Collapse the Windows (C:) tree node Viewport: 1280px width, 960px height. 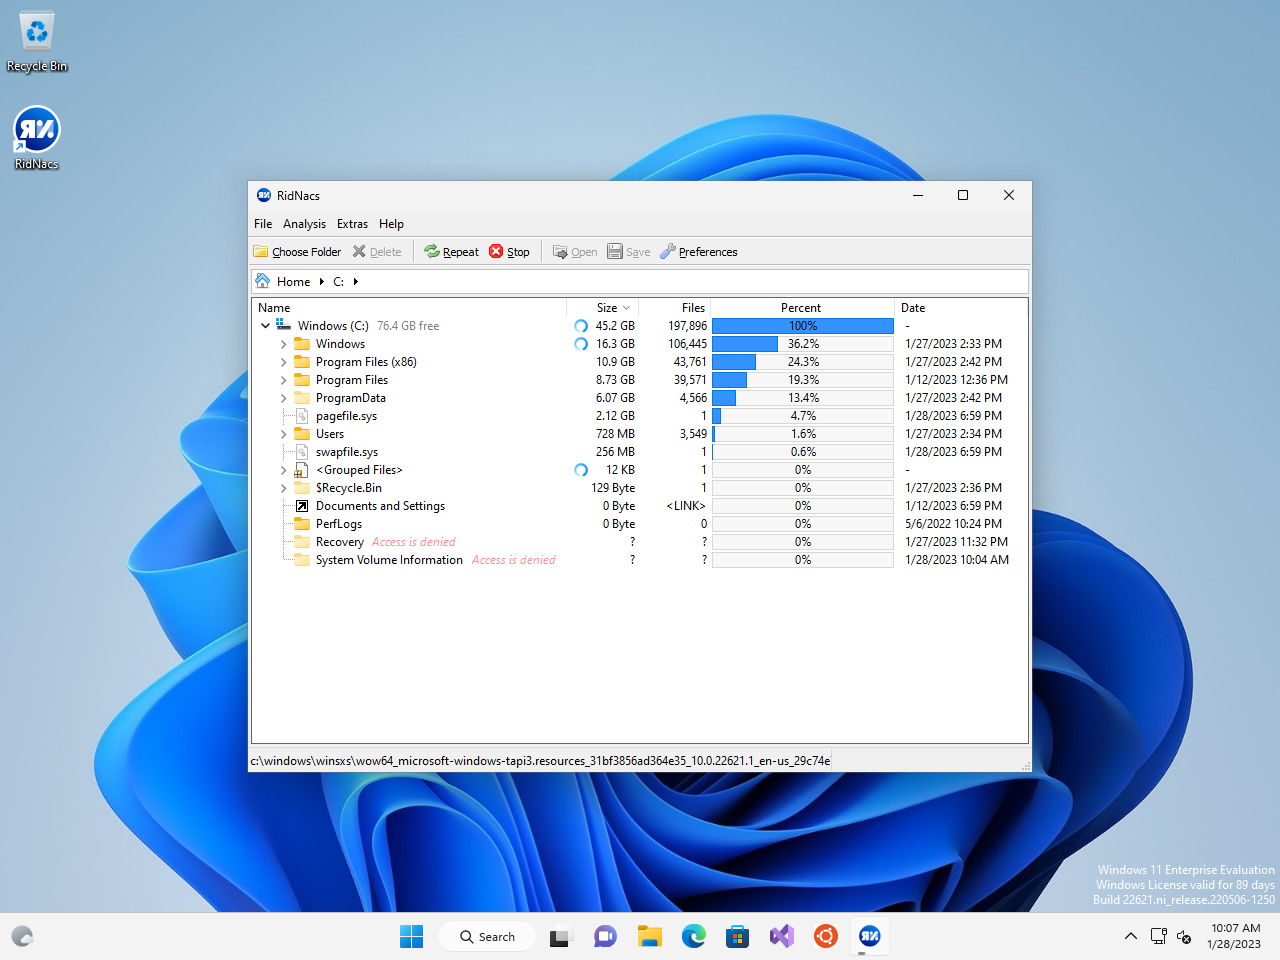(x=265, y=326)
